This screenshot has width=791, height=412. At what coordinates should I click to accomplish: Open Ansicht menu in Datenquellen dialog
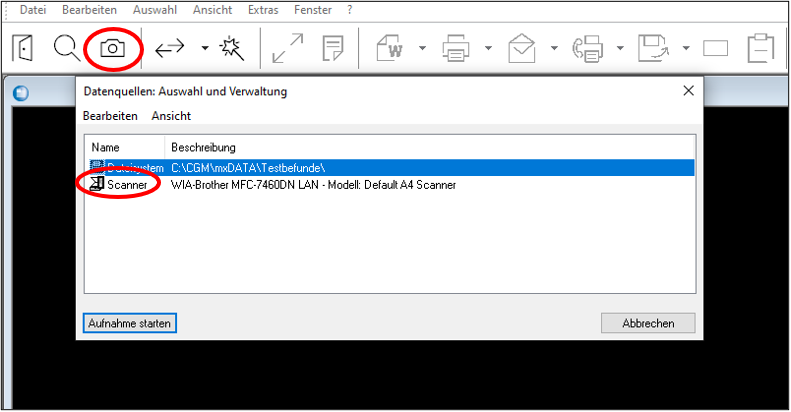tap(171, 116)
